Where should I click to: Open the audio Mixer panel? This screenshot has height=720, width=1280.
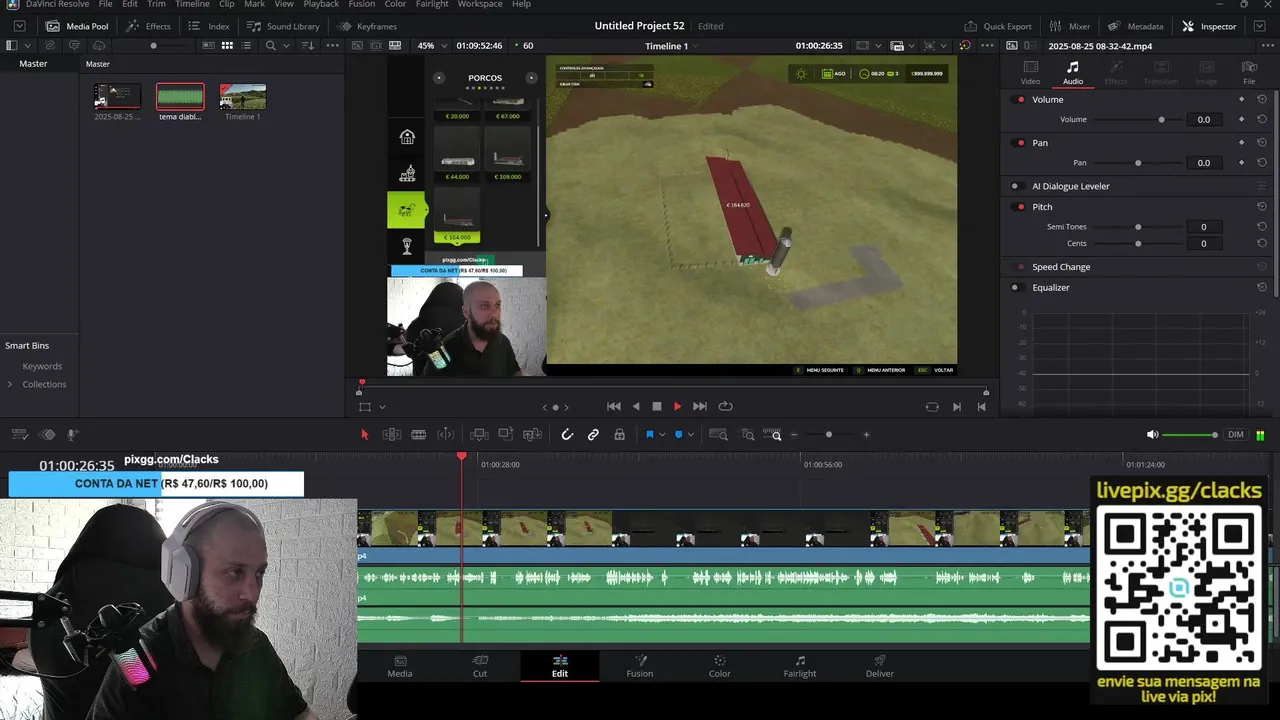(x=1069, y=26)
